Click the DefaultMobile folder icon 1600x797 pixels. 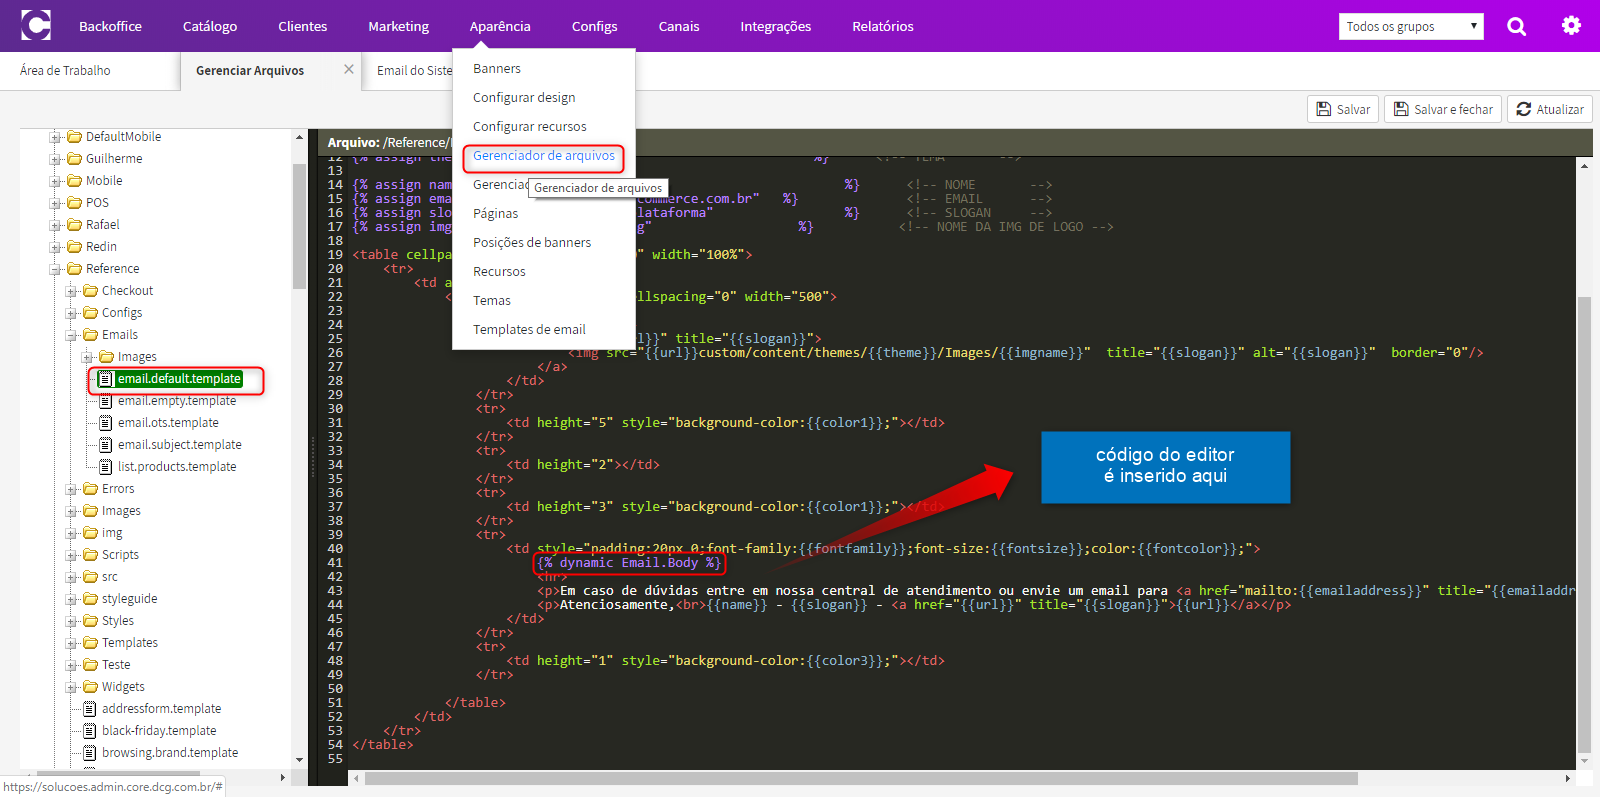74,137
